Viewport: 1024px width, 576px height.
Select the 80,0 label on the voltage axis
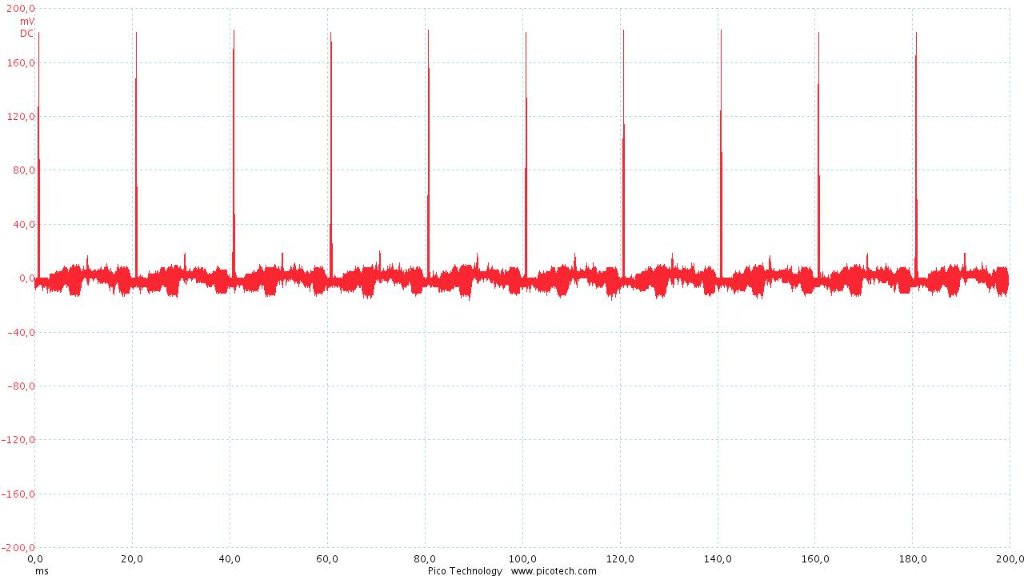click(x=23, y=171)
